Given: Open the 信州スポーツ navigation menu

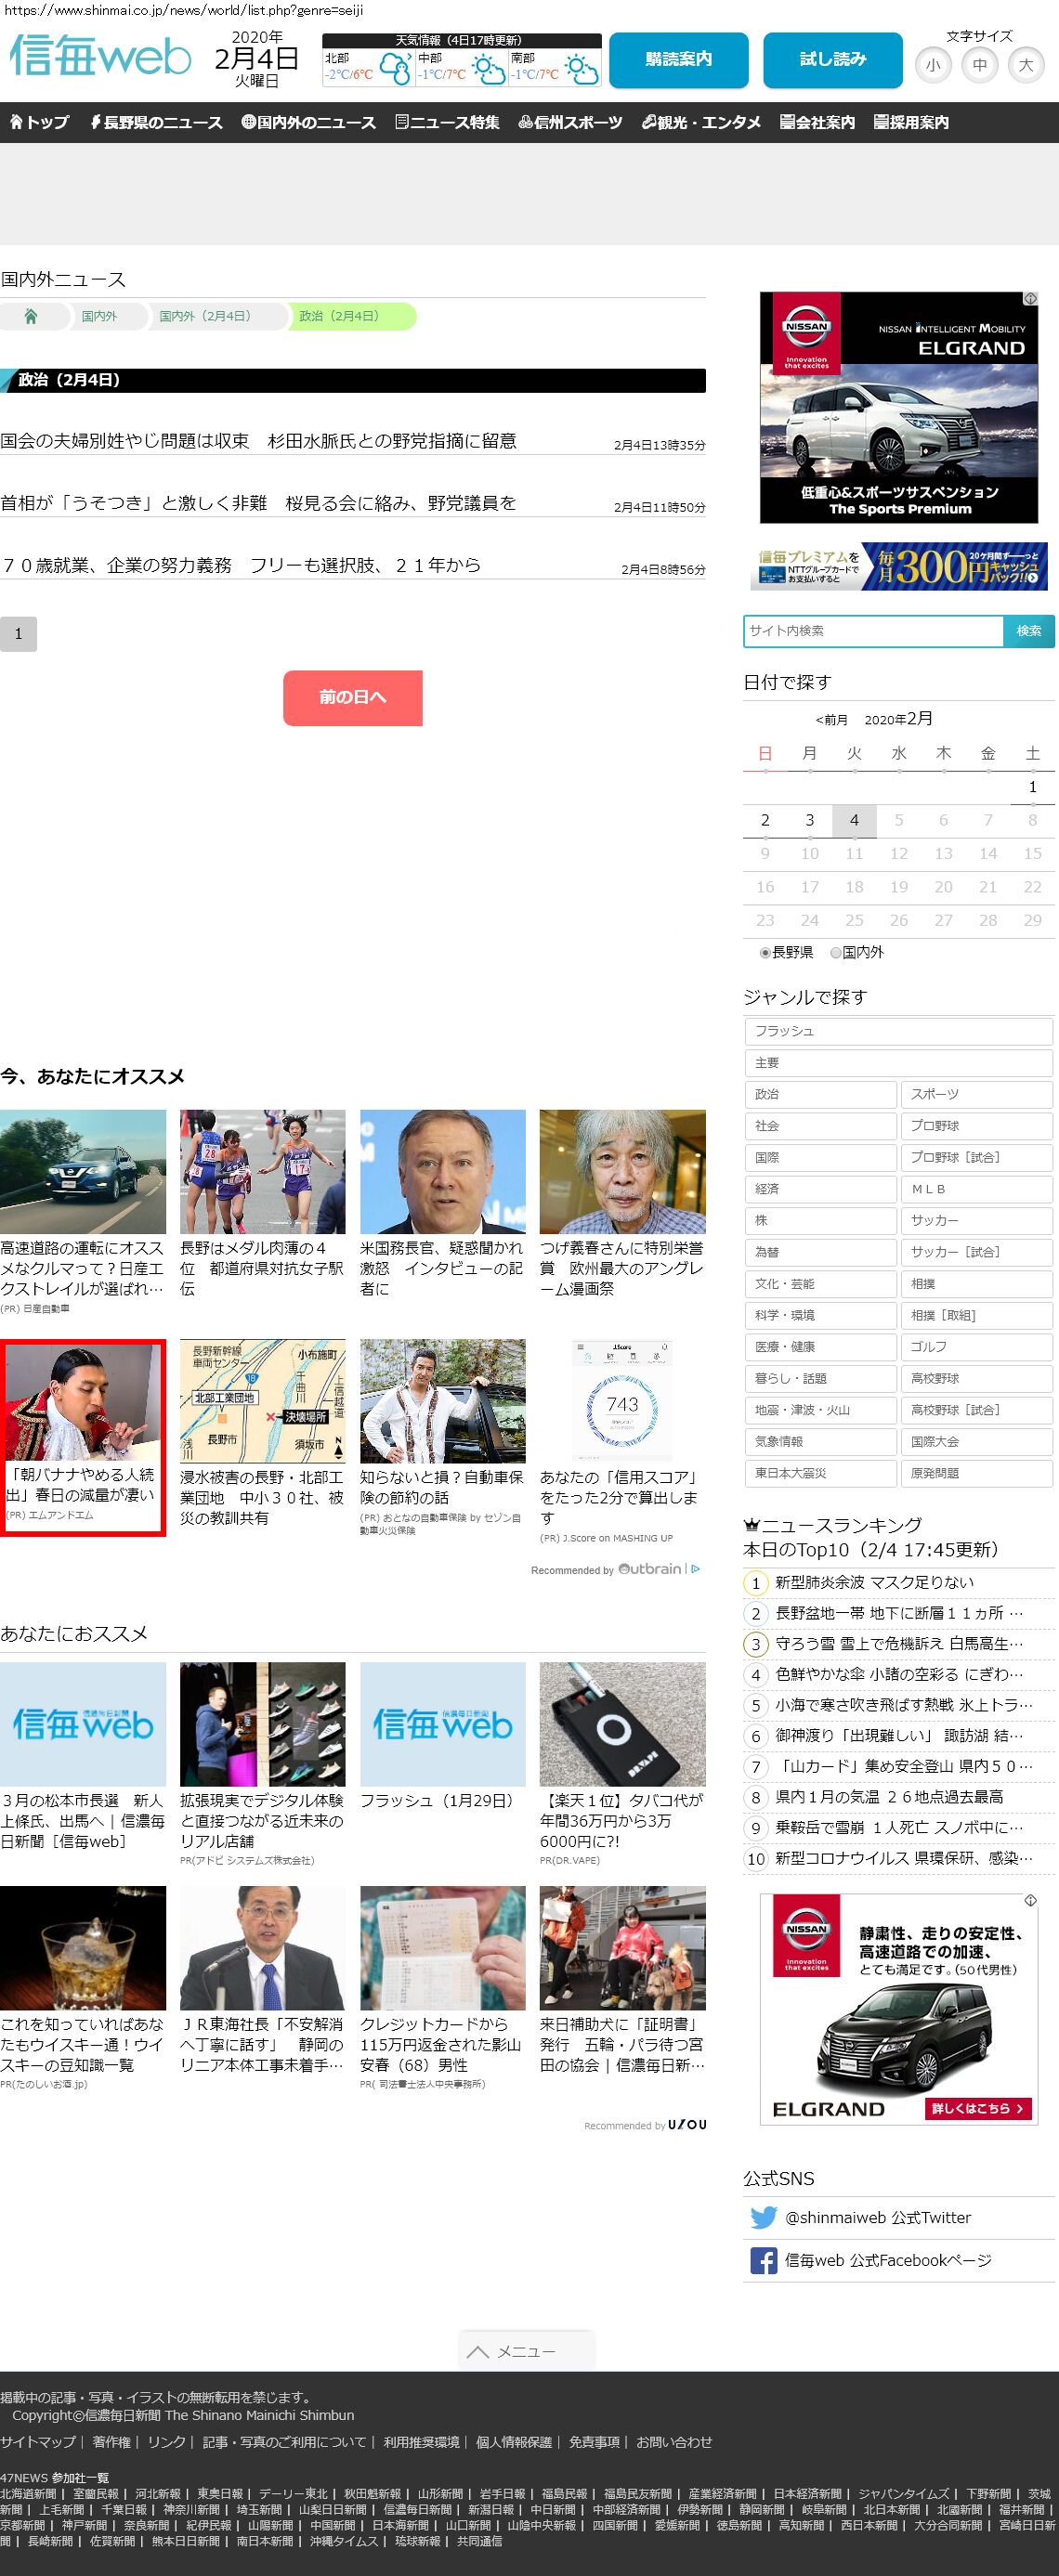Looking at the screenshot, I should [x=570, y=122].
